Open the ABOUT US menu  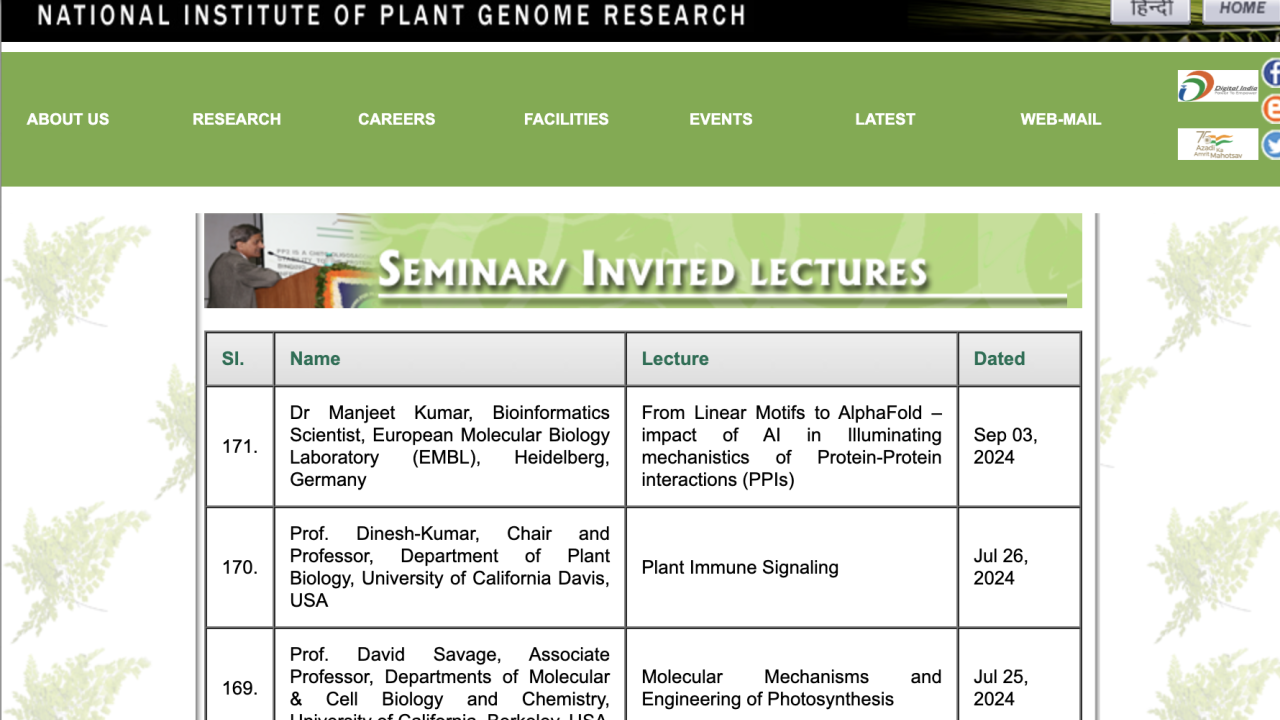(x=68, y=119)
